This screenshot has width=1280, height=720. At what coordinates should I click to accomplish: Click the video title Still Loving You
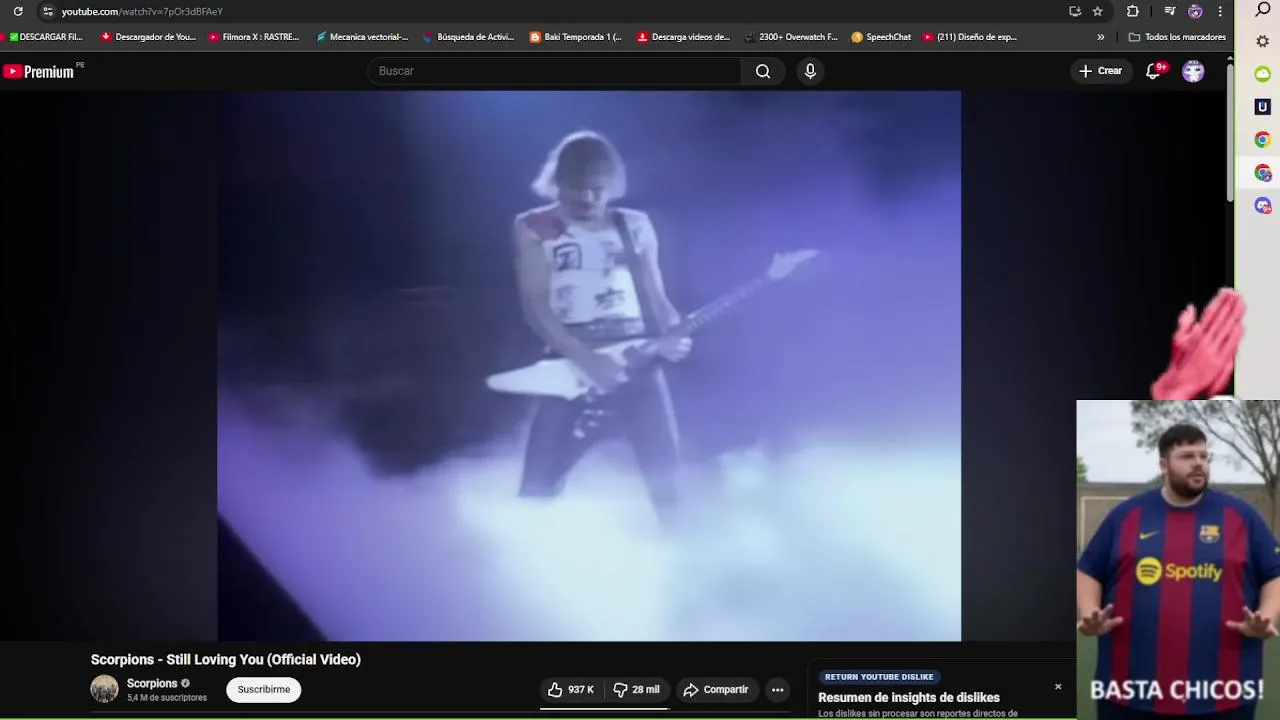click(x=226, y=659)
